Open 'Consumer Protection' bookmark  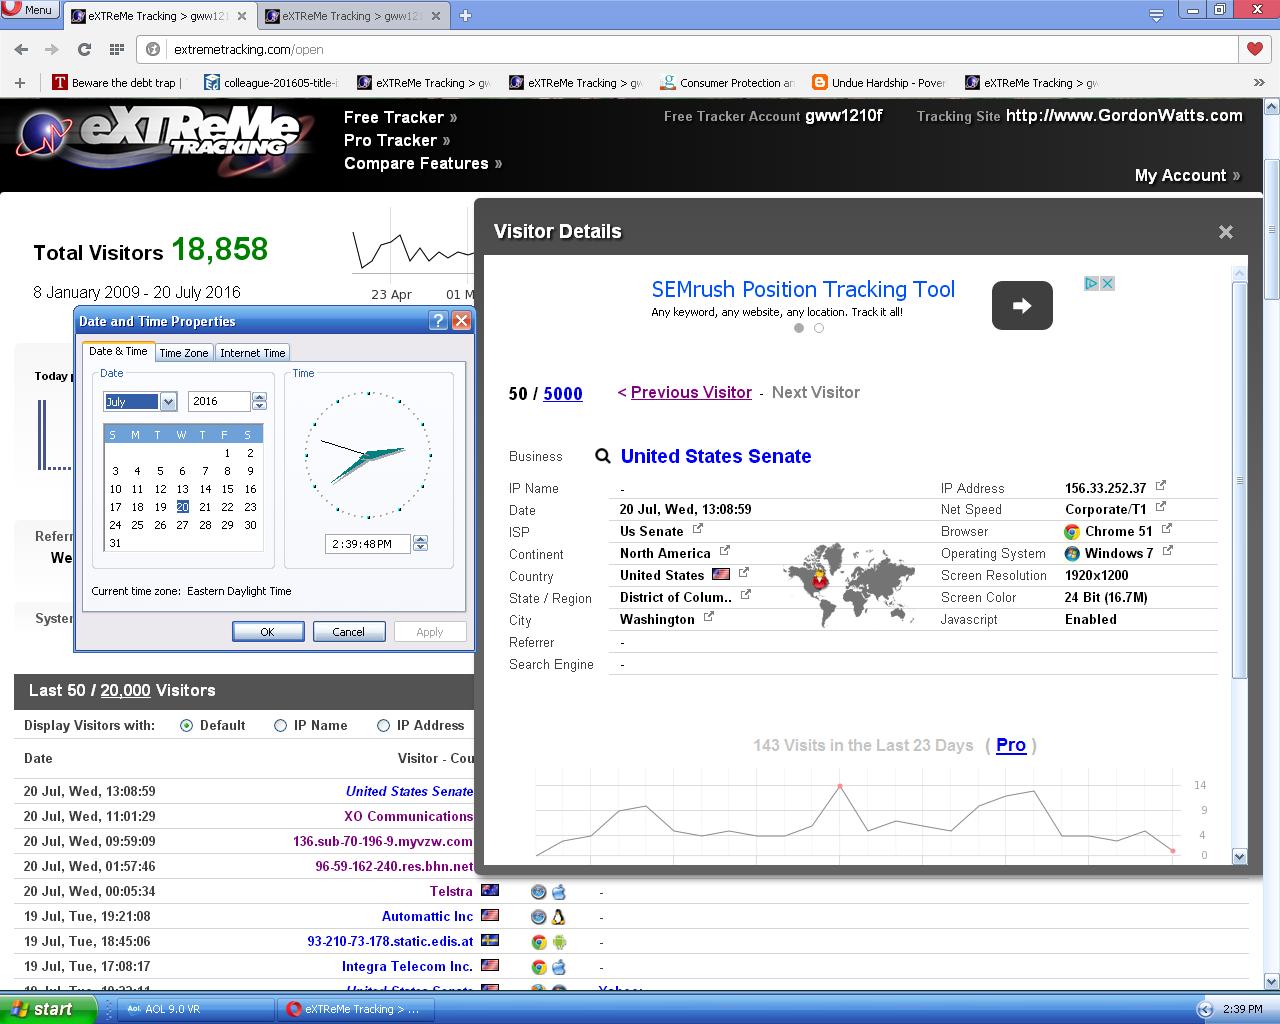pos(727,83)
